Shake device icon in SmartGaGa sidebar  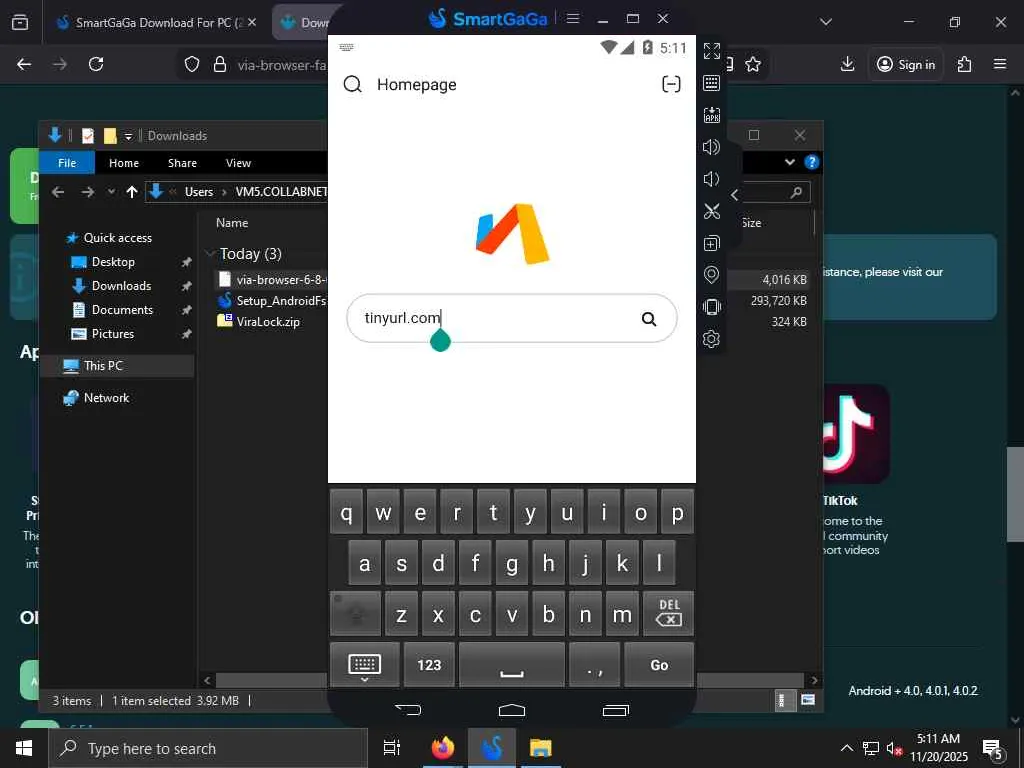[711, 307]
